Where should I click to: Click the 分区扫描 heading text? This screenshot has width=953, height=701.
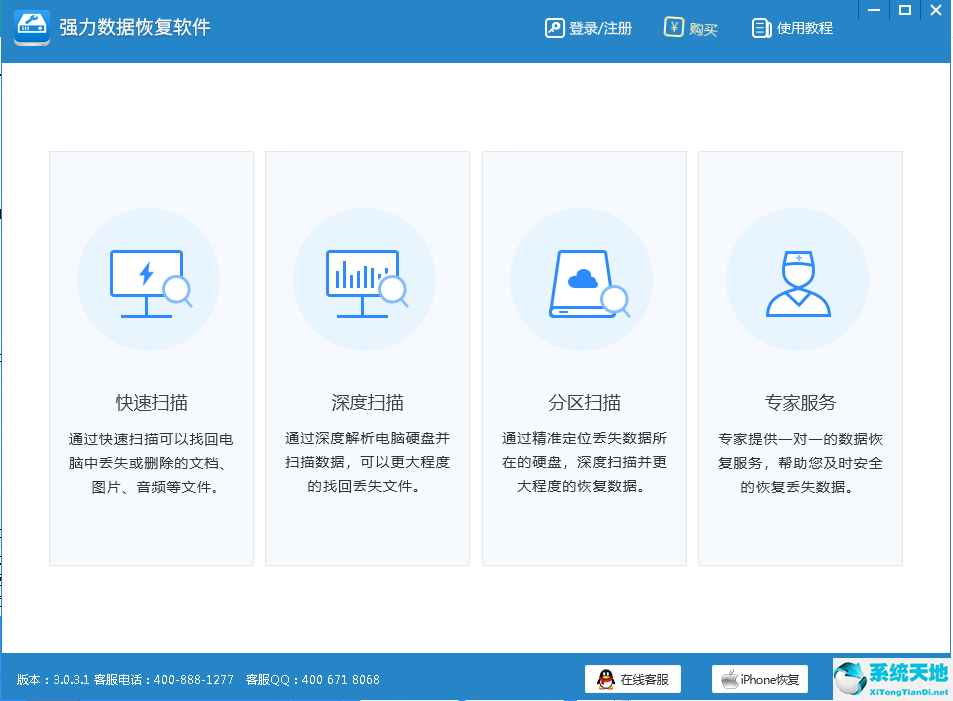584,402
